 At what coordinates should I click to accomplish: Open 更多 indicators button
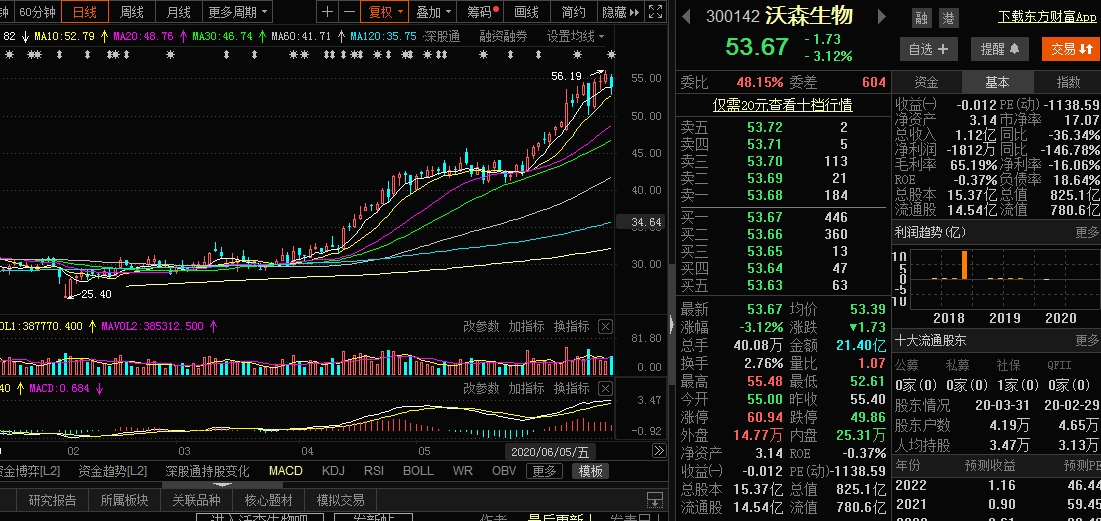[544, 471]
